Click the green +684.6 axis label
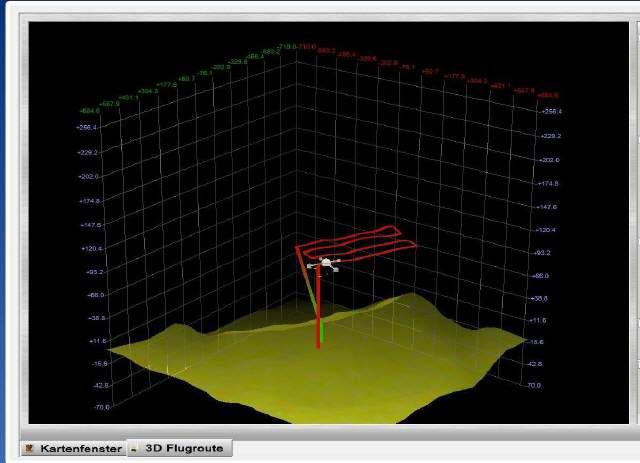 pyautogui.click(x=88, y=111)
